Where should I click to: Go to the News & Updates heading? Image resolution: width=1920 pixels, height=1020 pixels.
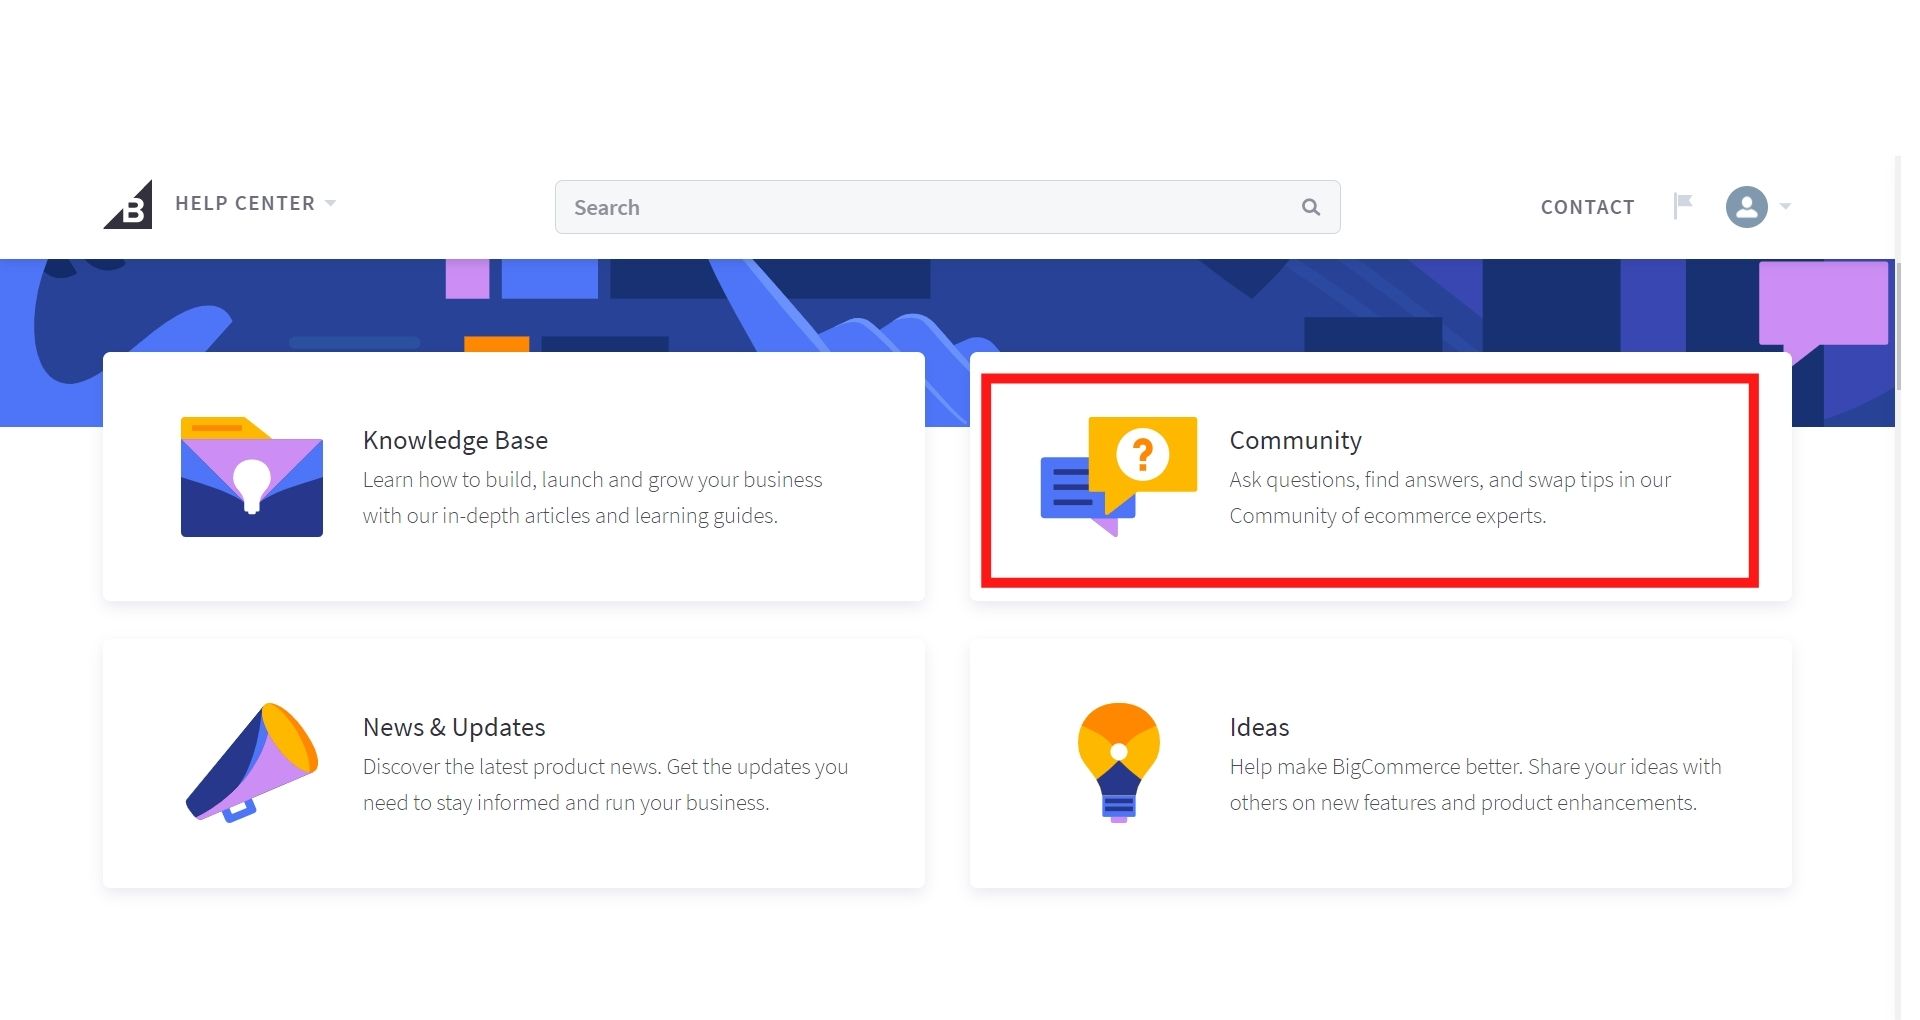click(454, 727)
